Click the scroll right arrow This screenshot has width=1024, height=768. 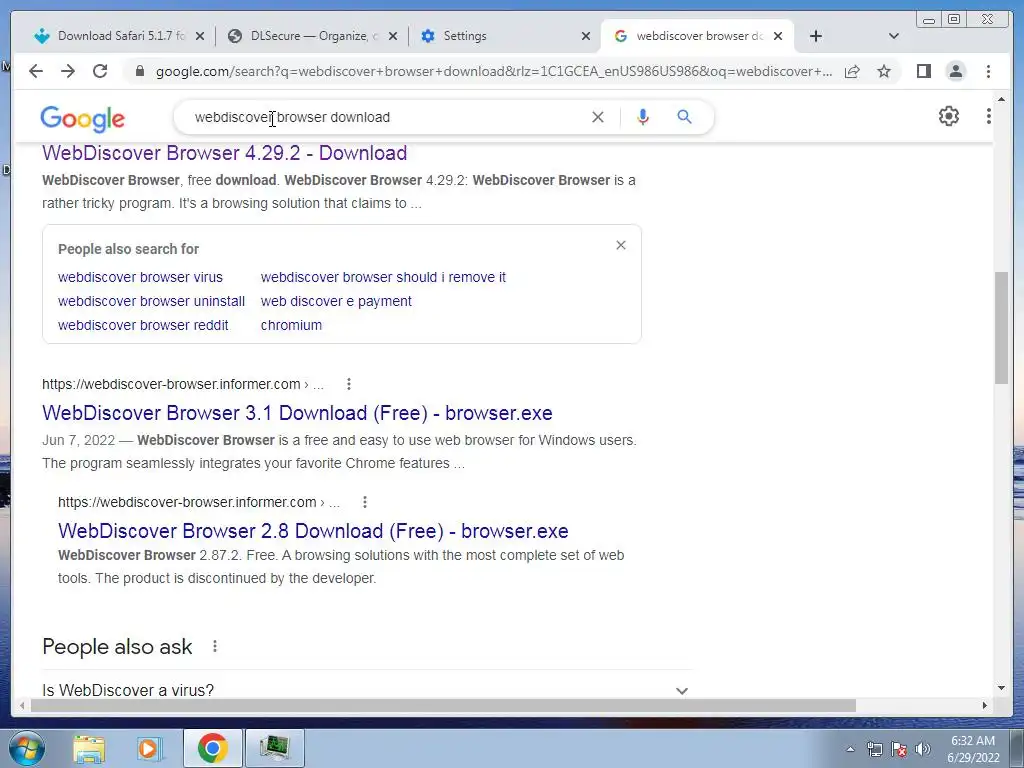[x=984, y=705]
